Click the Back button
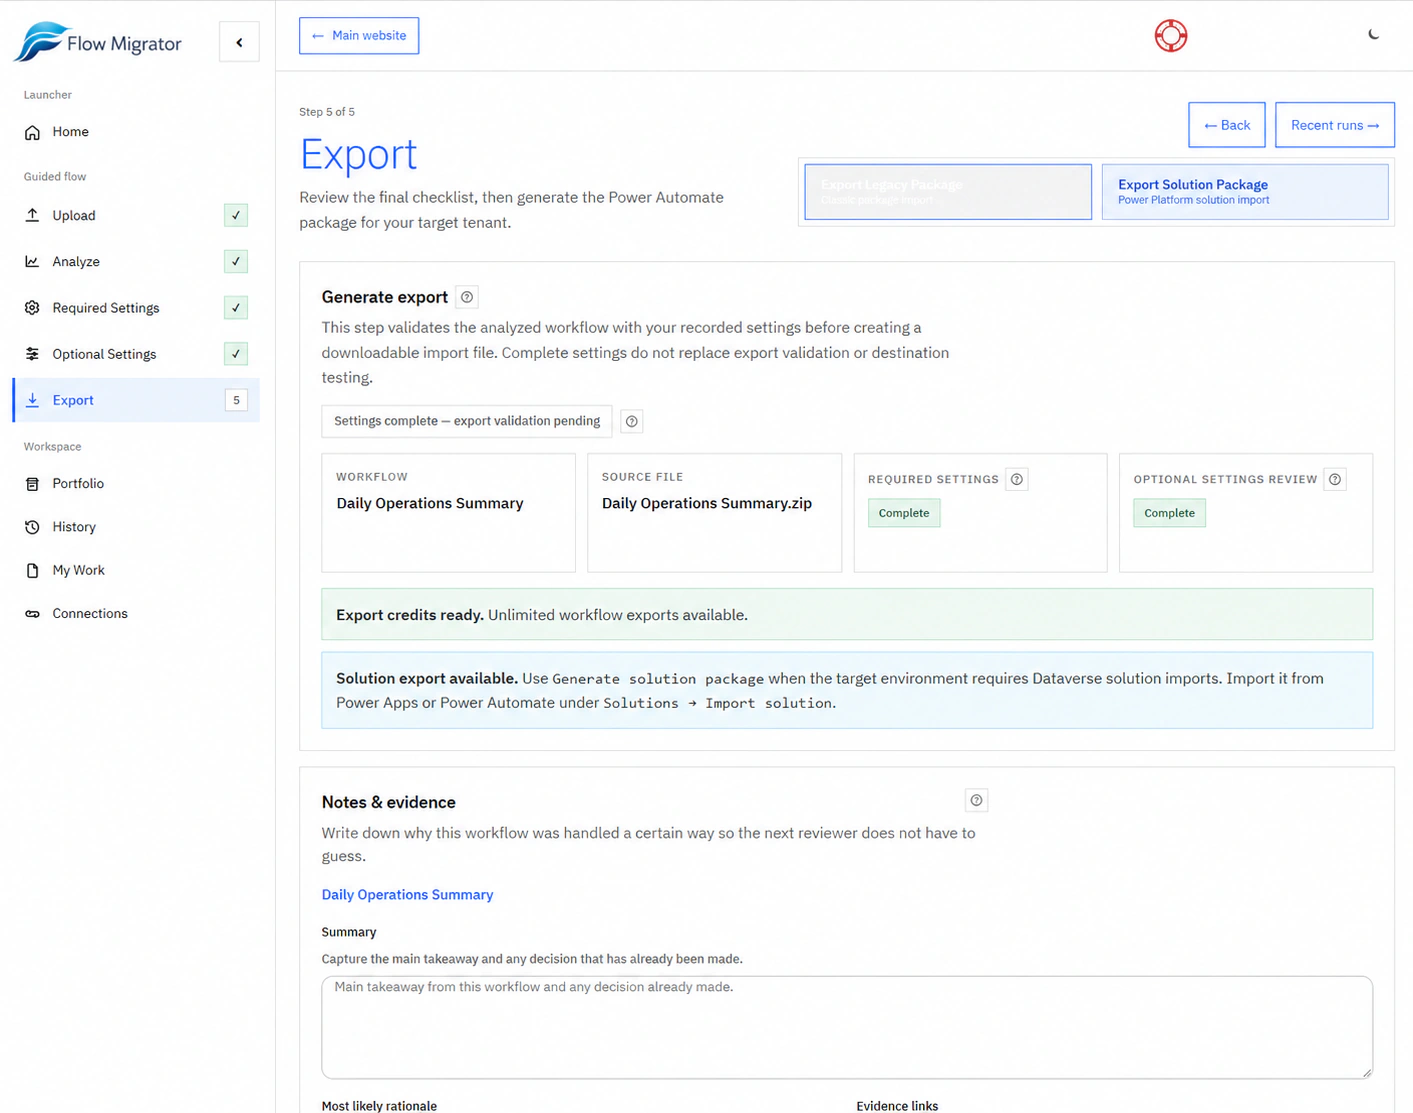The height and width of the screenshot is (1113, 1413). [1227, 125]
